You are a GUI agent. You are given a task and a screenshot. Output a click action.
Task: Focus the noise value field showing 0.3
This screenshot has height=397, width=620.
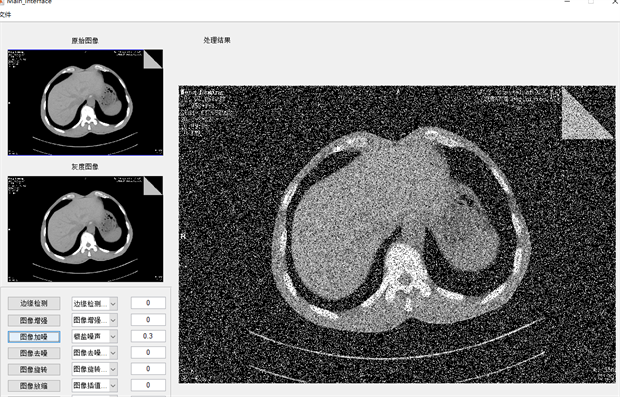pyautogui.click(x=148, y=336)
